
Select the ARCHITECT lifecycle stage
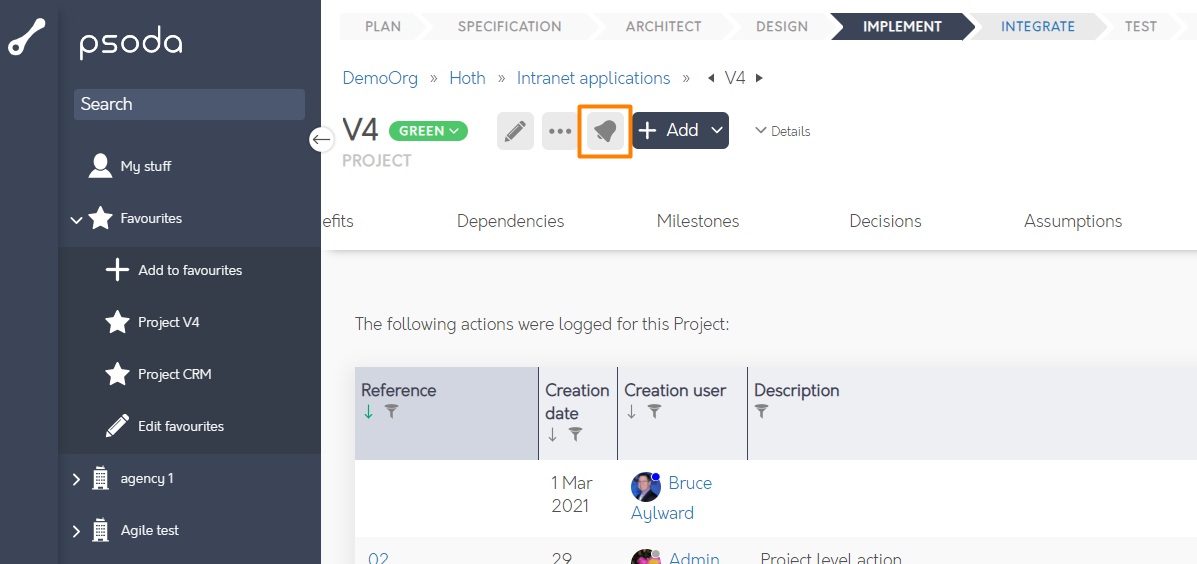point(663,27)
